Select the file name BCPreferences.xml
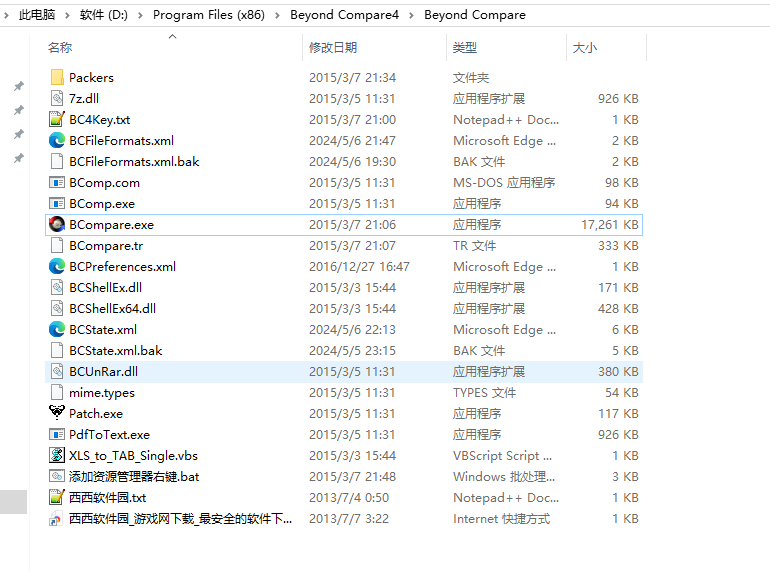The height and width of the screenshot is (571, 770). pyautogui.click(x=123, y=267)
